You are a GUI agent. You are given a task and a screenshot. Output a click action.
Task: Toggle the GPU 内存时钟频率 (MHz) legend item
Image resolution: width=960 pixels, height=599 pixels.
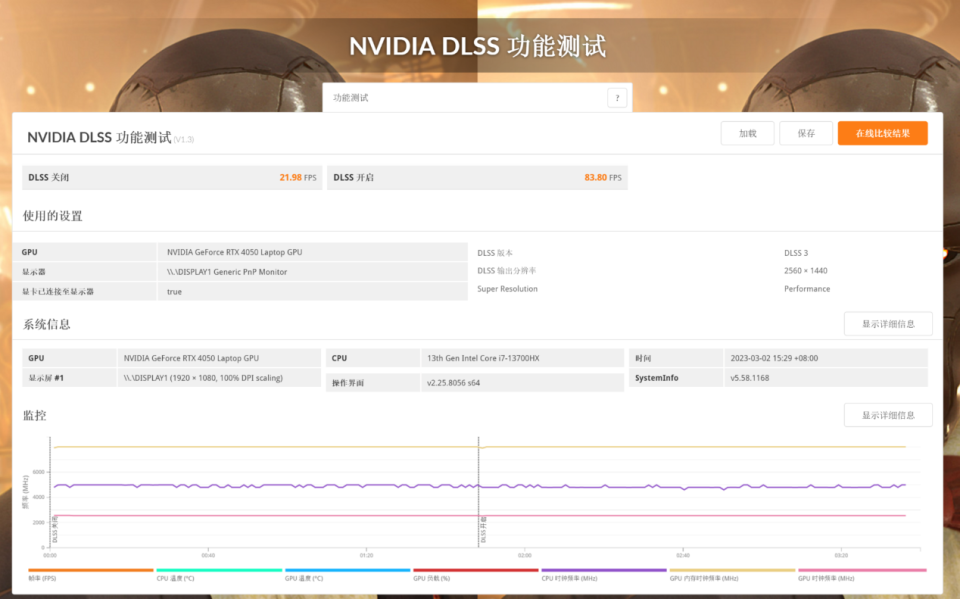(732, 575)
